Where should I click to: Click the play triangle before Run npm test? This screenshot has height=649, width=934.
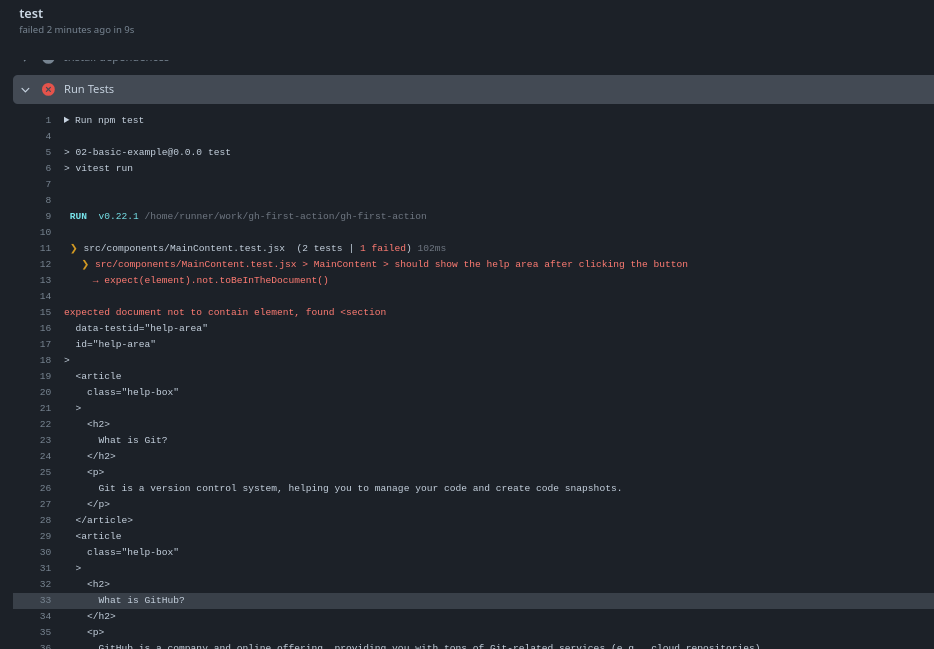coord(67,120)
